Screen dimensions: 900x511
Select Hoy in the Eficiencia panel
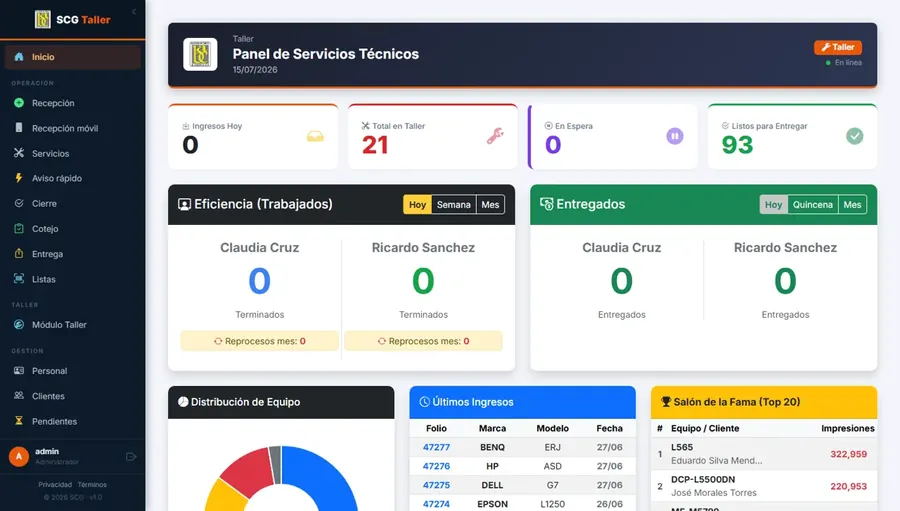[417, 204]
